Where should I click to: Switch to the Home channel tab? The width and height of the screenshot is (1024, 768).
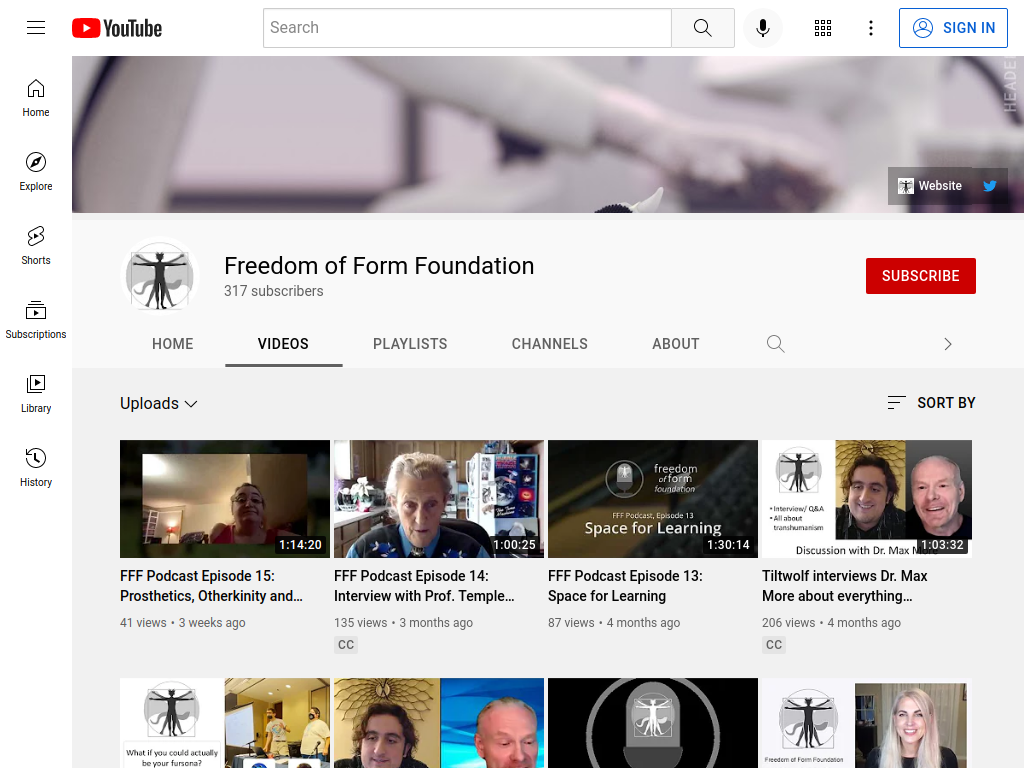(172, 344)
